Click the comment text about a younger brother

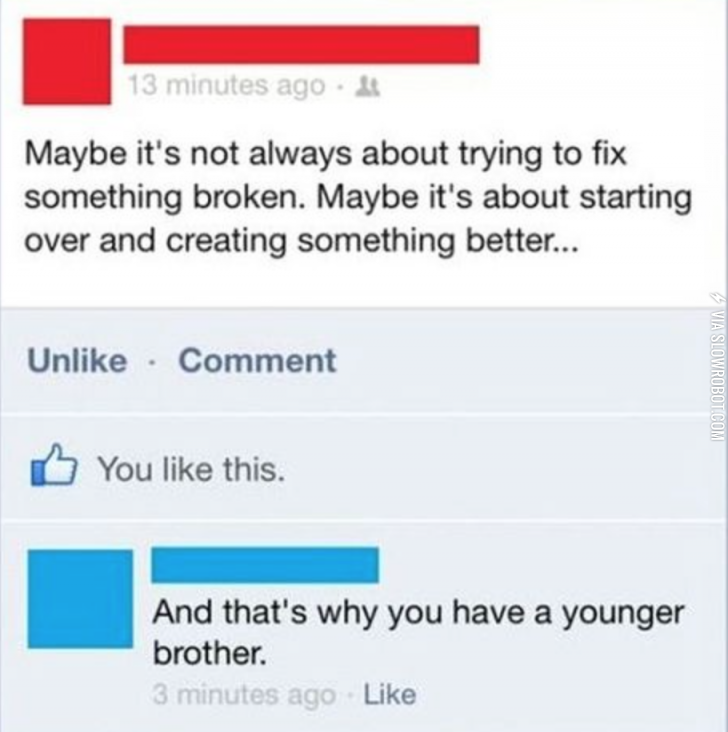coord(418,633)
